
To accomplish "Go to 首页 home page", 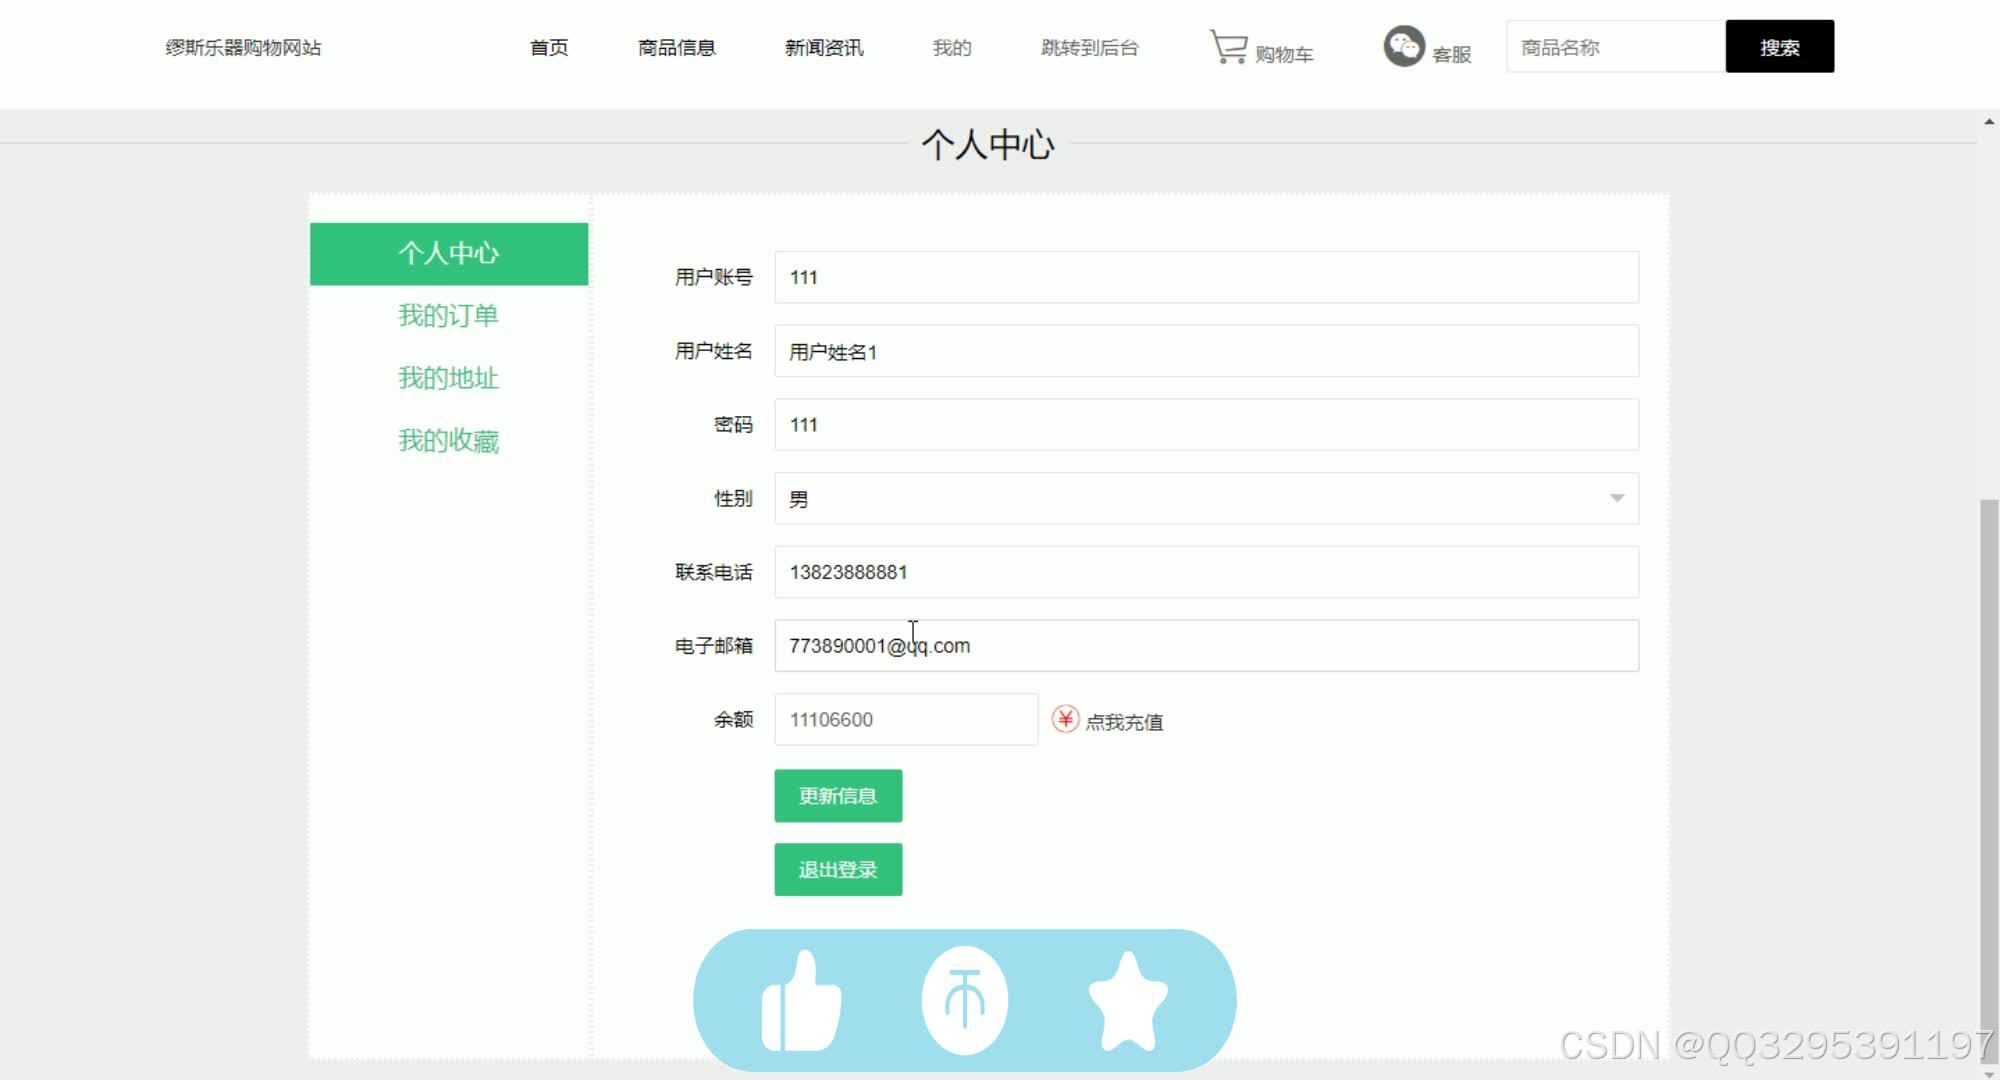I will (549, 47).
